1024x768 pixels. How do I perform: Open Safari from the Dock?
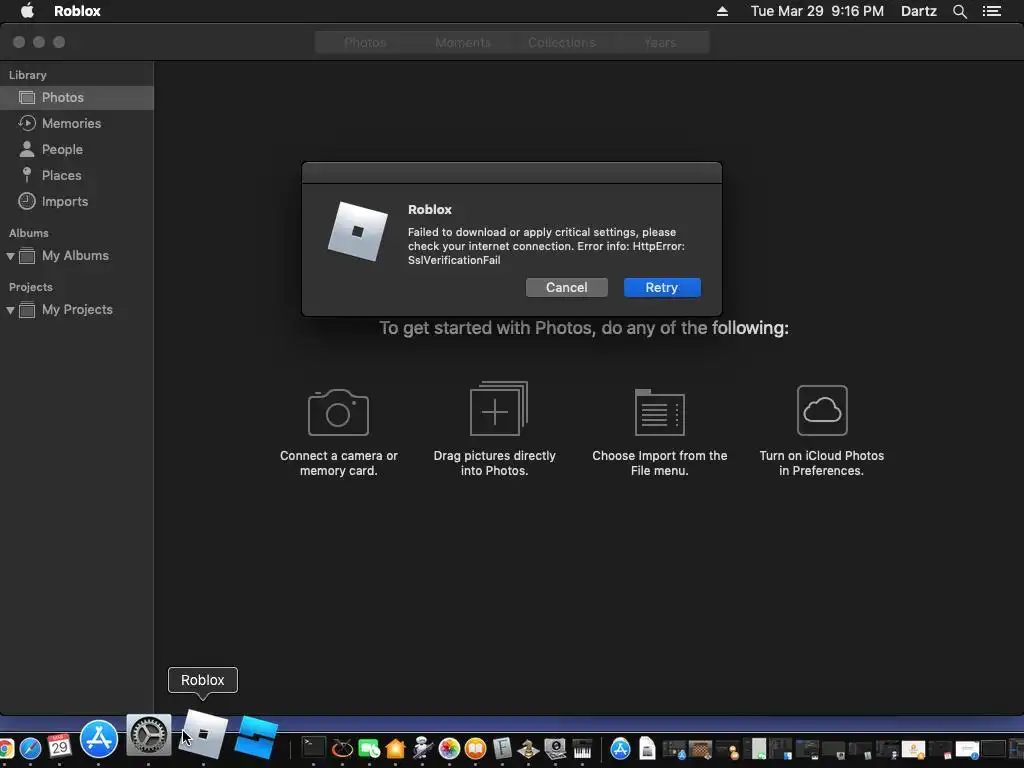point(30,748)
